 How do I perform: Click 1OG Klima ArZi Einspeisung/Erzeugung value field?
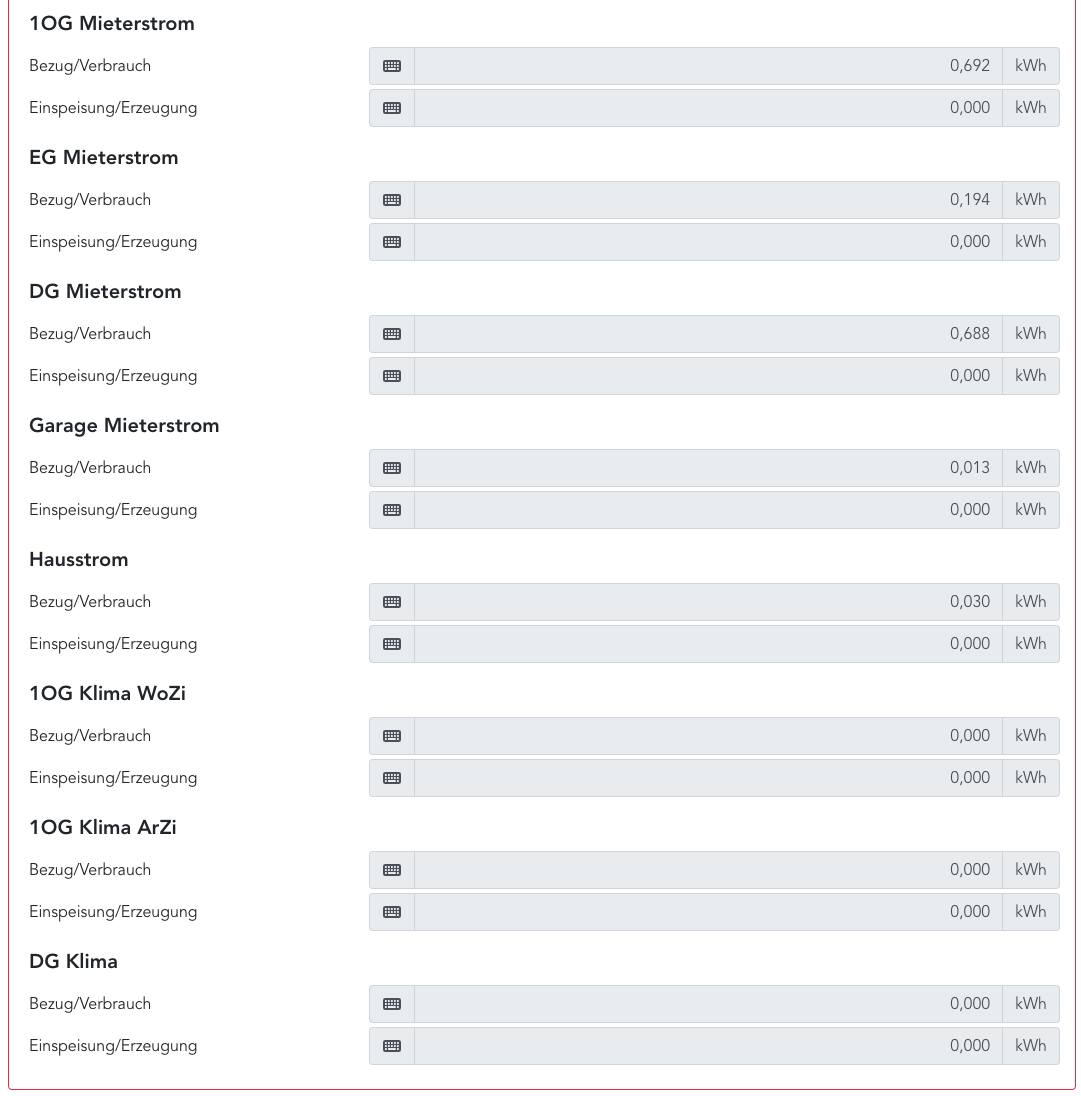coord(708,912)
